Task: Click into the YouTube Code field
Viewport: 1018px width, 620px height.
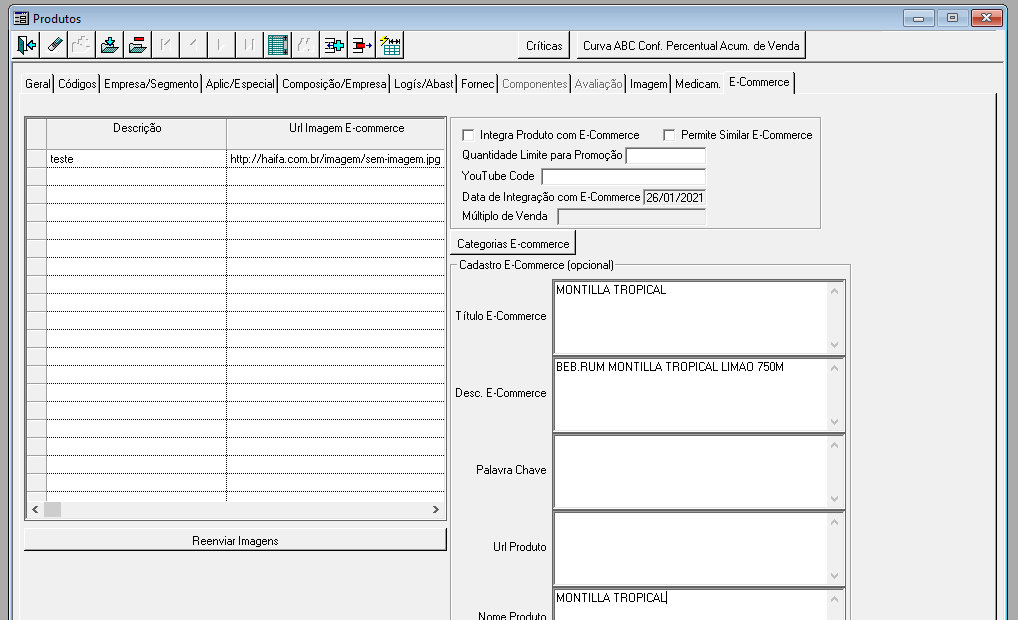Action: (623, 177)
